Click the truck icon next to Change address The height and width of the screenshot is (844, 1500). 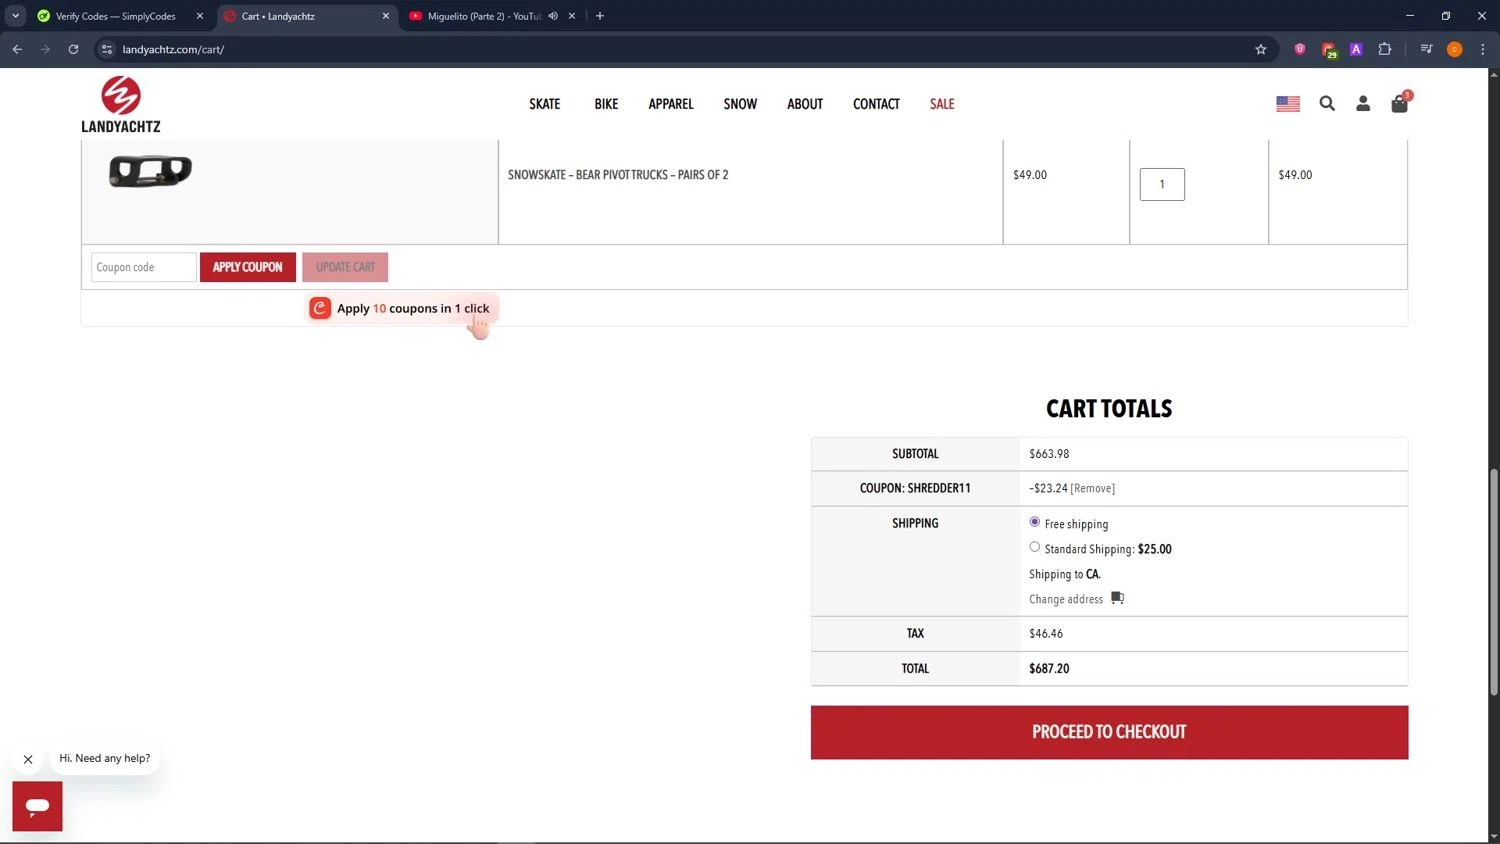pyautogui.click(x=1118, y=598)
